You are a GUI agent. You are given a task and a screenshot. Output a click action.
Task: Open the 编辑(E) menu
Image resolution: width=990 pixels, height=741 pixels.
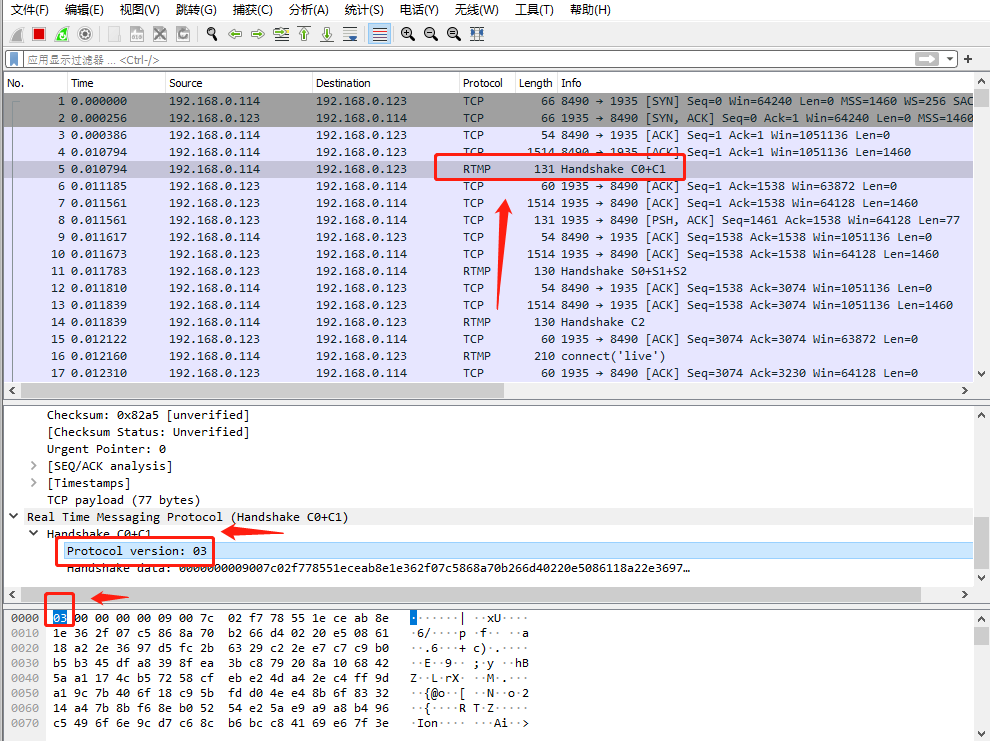[x=84, y=10]
